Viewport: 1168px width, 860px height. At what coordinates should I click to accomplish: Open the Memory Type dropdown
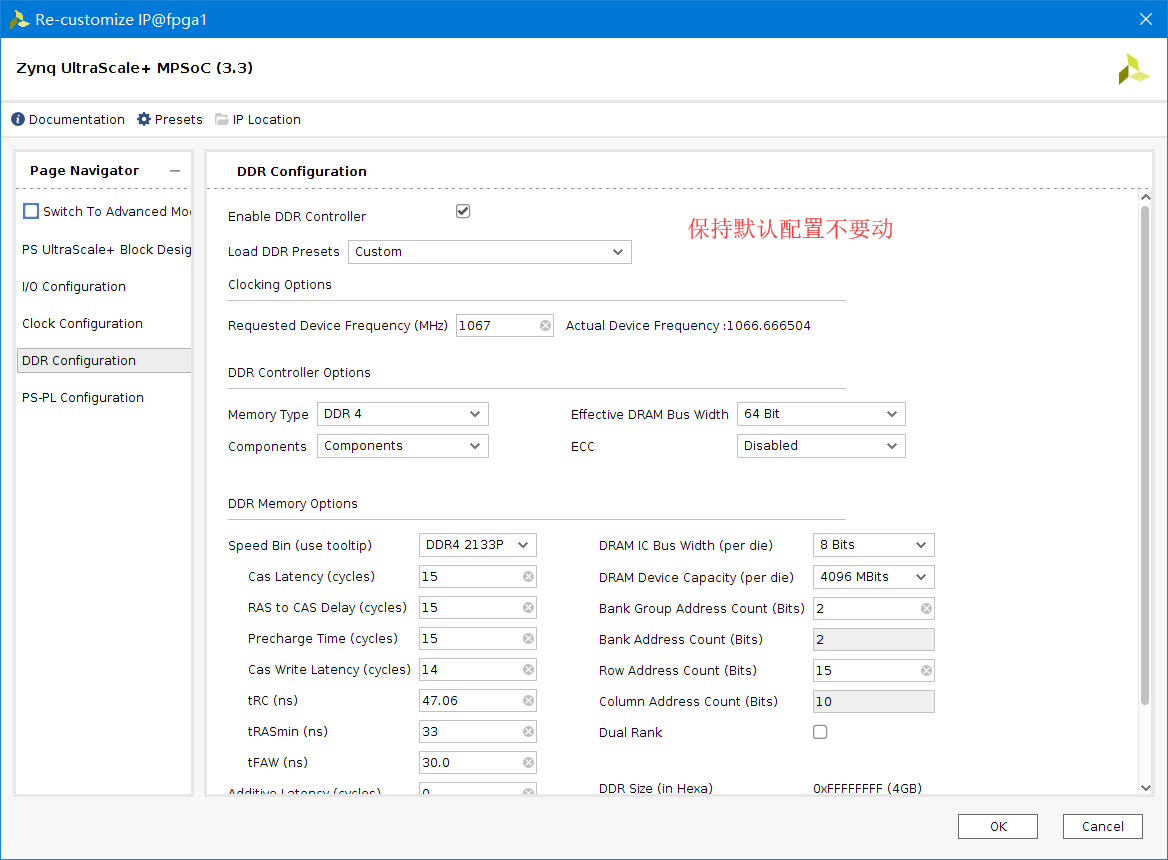403,414
